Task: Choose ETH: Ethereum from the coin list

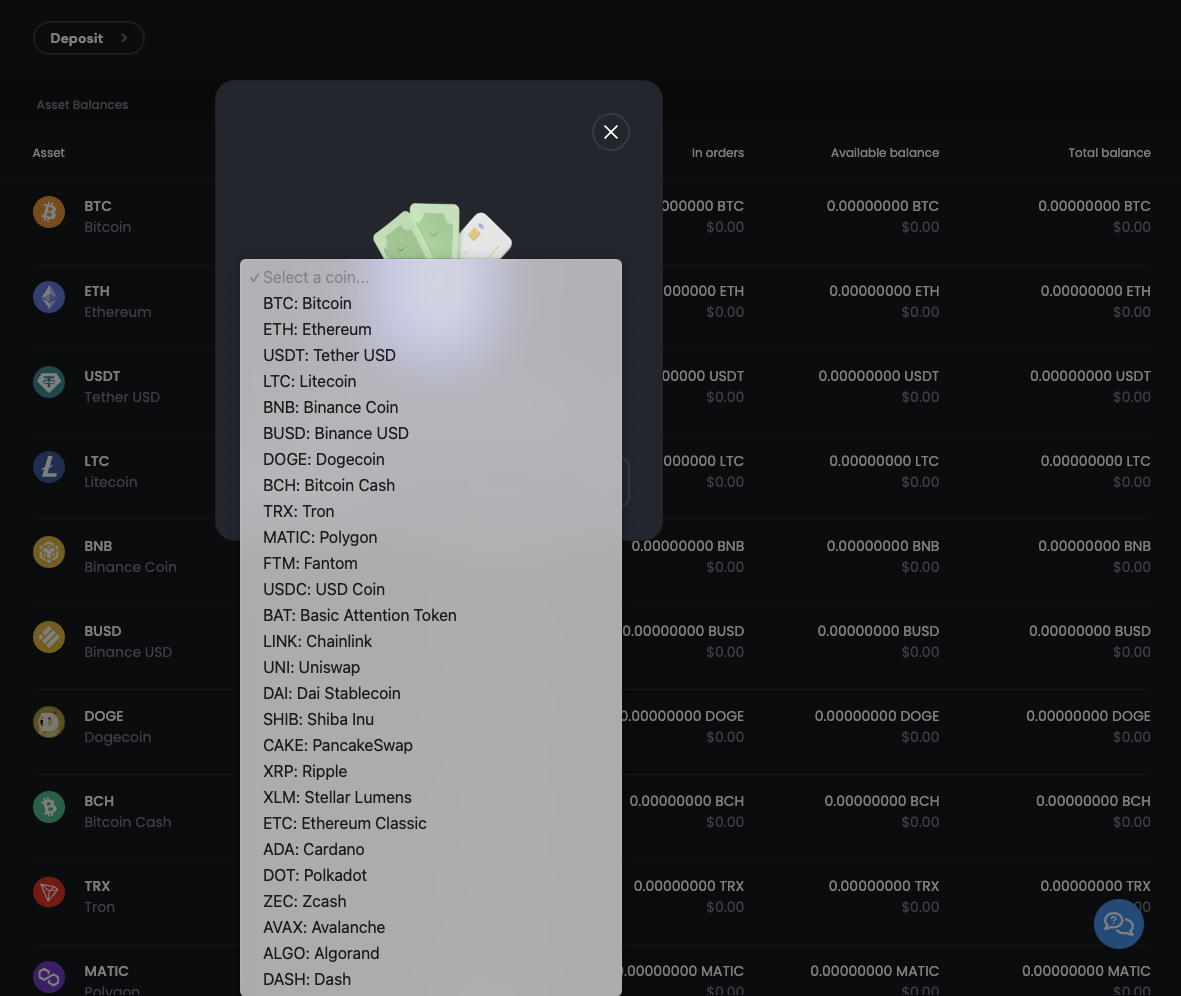Action: [x=431, y=329]
